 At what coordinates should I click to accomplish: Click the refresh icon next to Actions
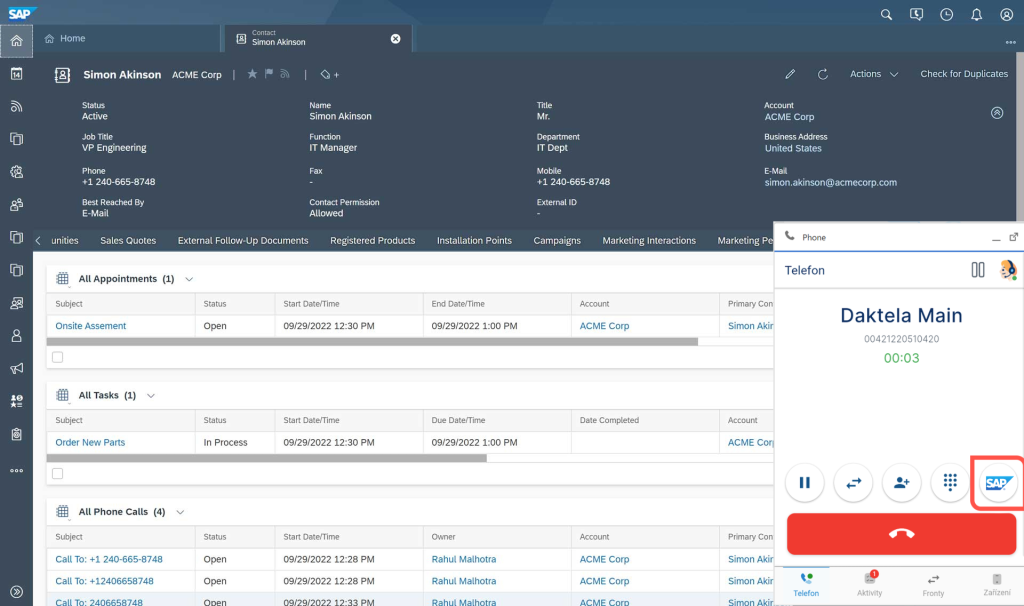click(823, 74)
